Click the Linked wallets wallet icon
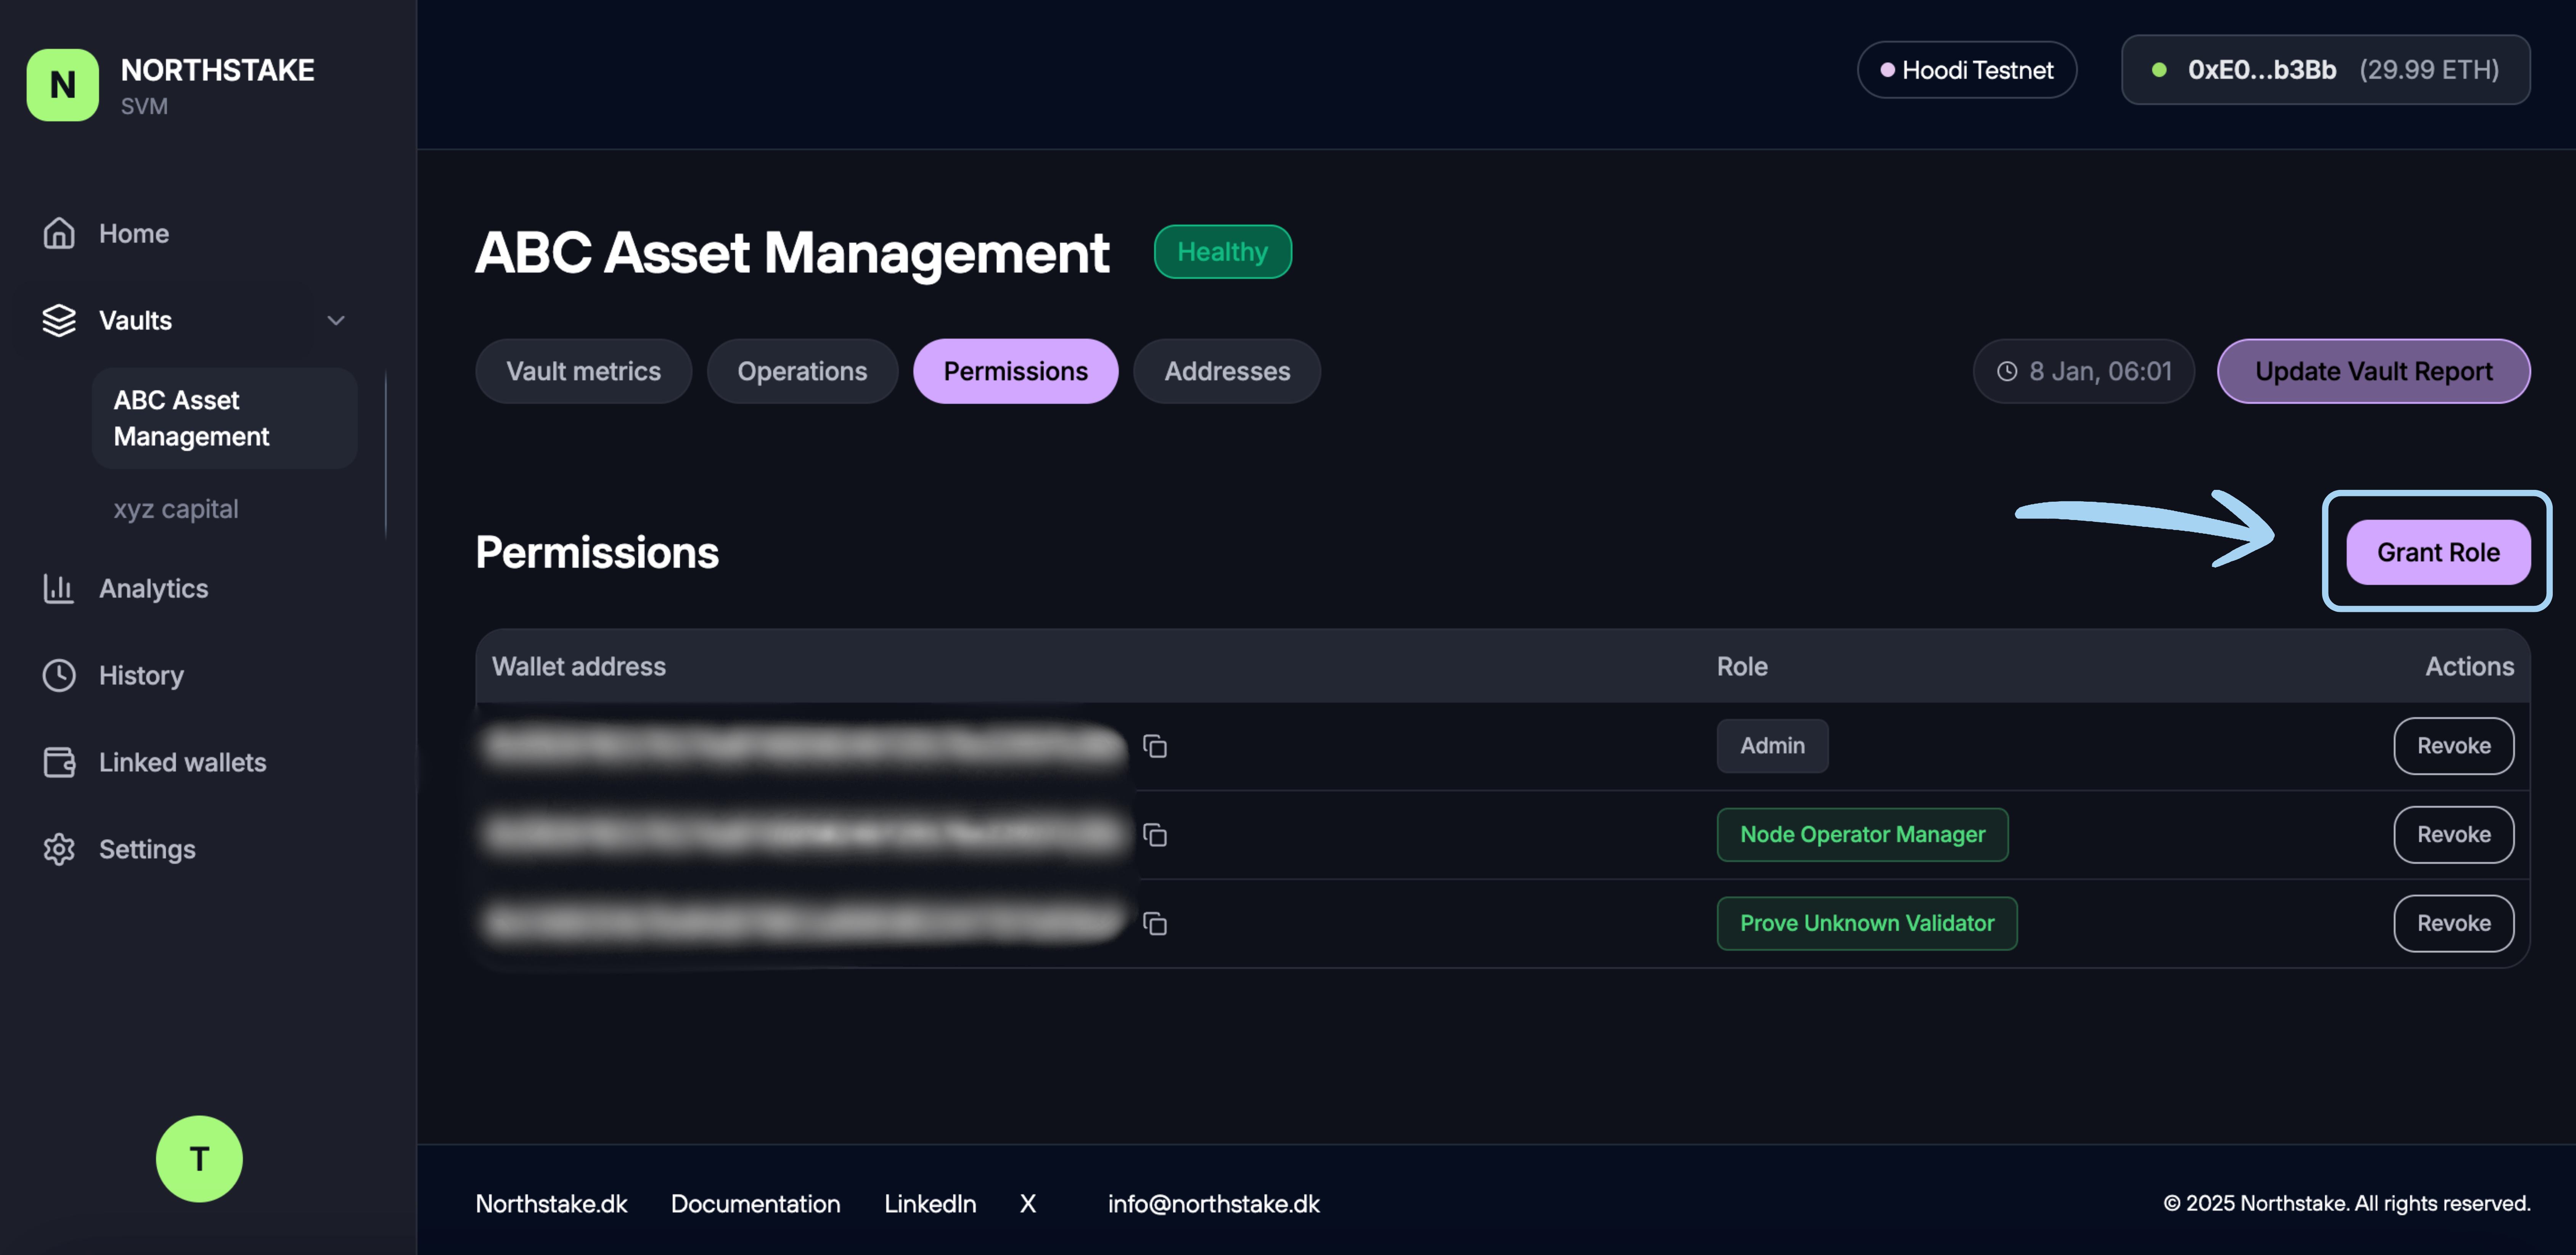Image resolution: width=2576 pixels, height=1255 pixels. 59,762
